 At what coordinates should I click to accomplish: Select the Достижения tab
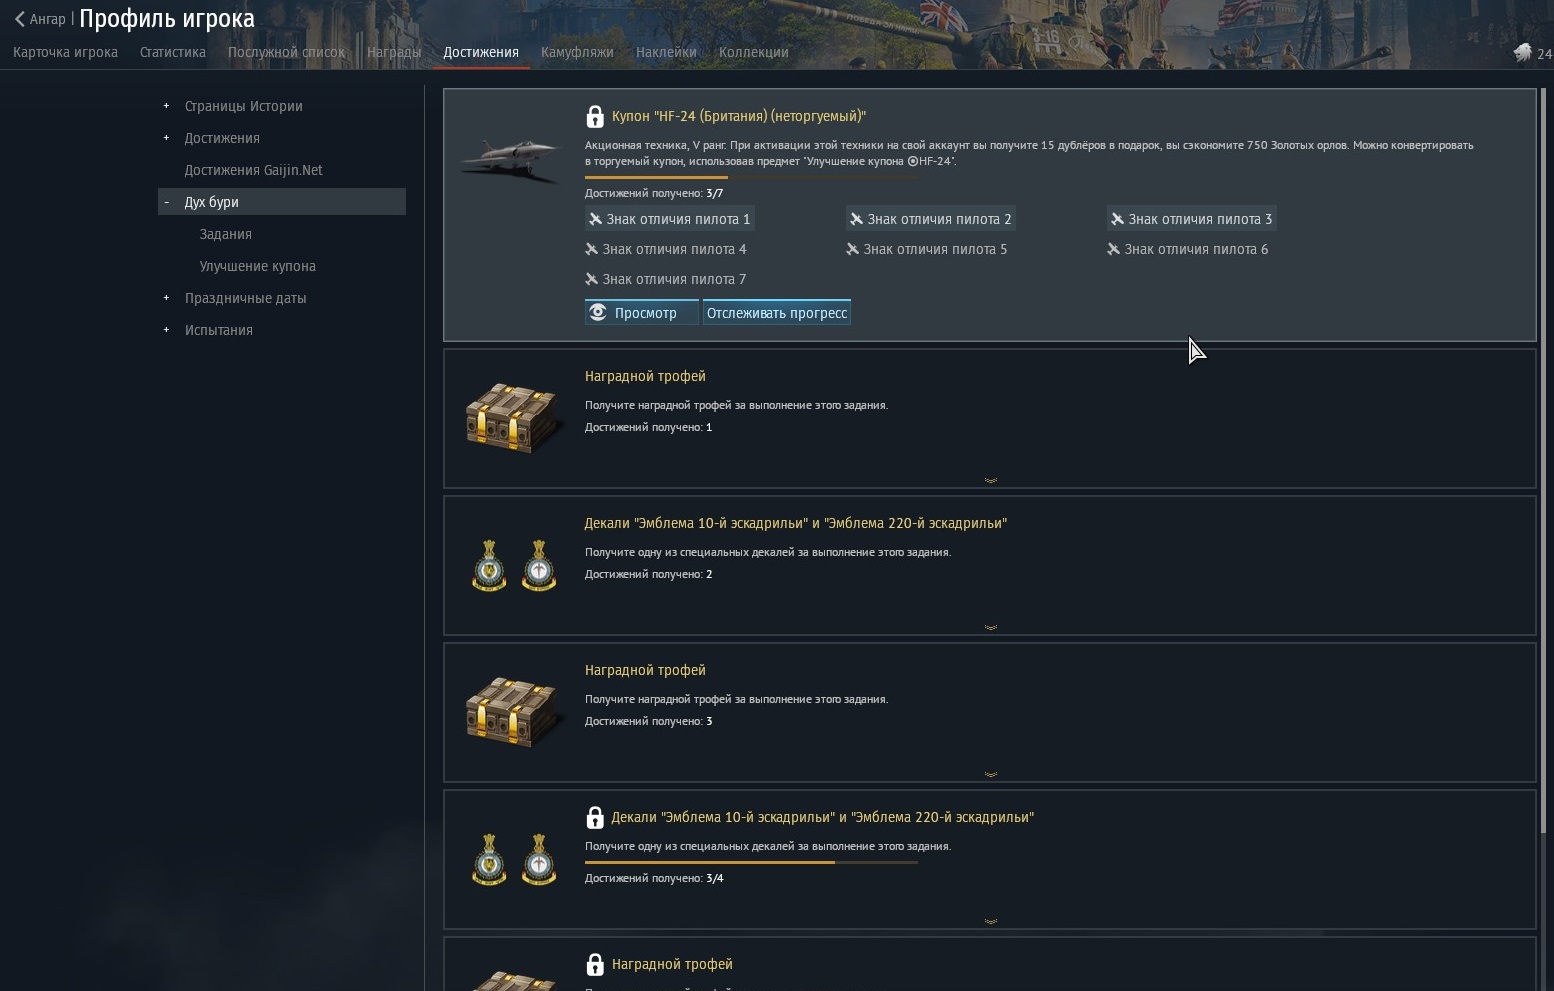481,52
